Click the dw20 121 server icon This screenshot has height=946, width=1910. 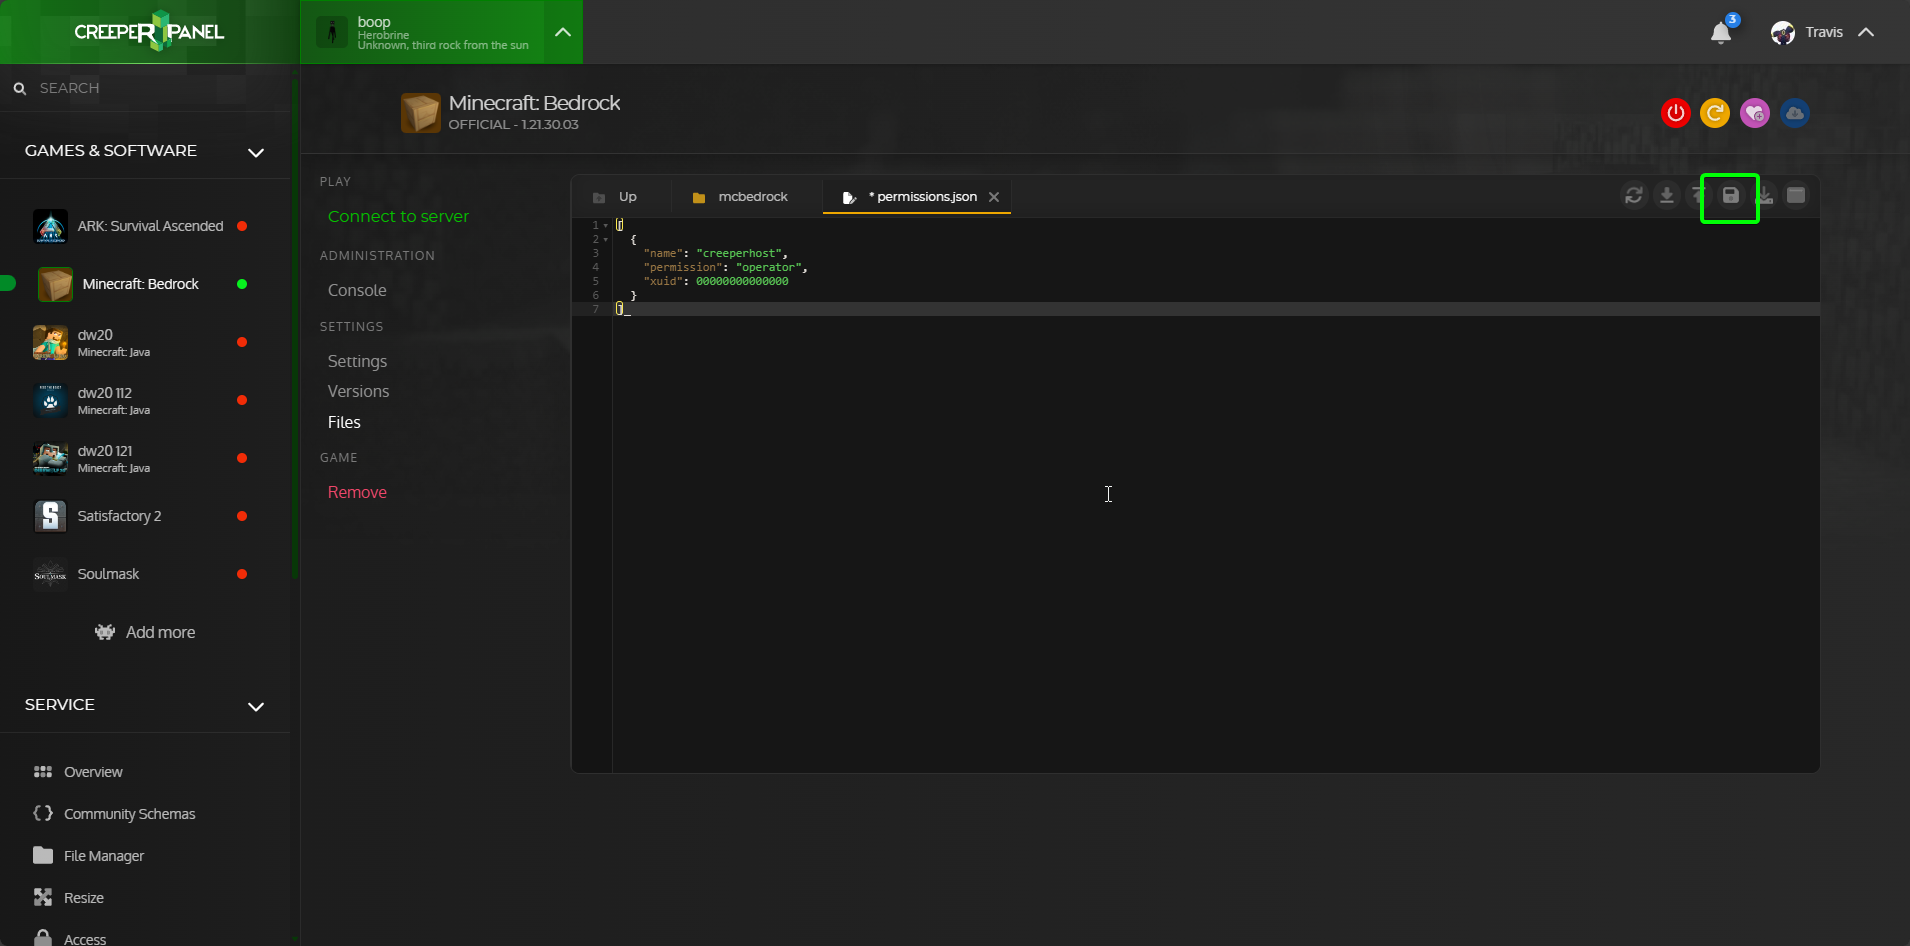(x=50, y=458)
